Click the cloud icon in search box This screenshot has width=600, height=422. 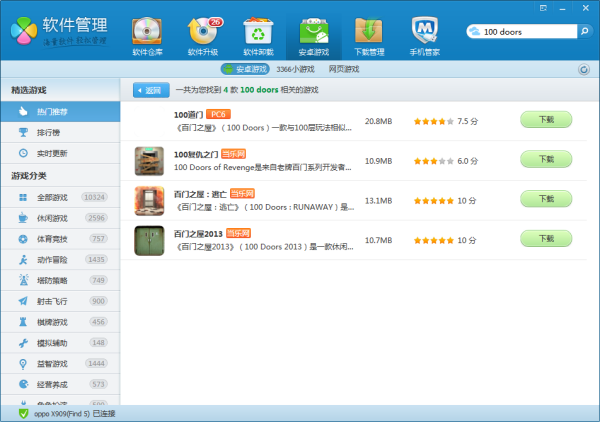click(474, 31)
